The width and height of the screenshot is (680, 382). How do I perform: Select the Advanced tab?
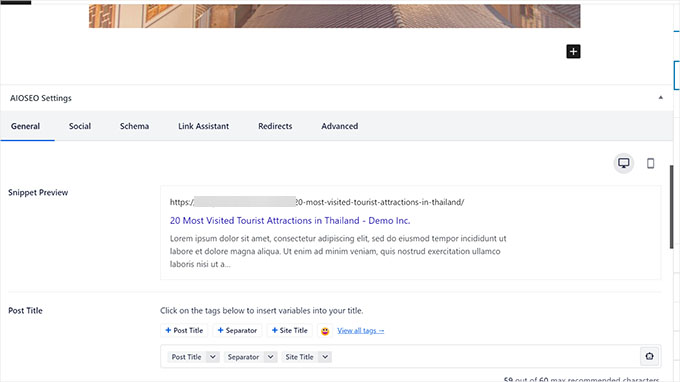coord(340,126)
